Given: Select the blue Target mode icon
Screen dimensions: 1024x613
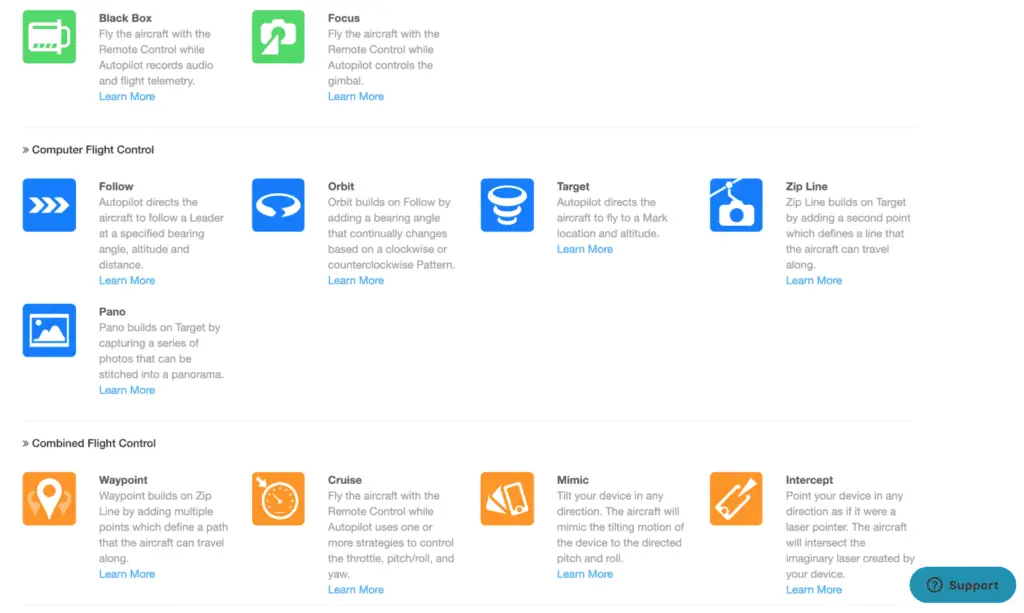Looking at the screenshot, I should pos(507,205).
